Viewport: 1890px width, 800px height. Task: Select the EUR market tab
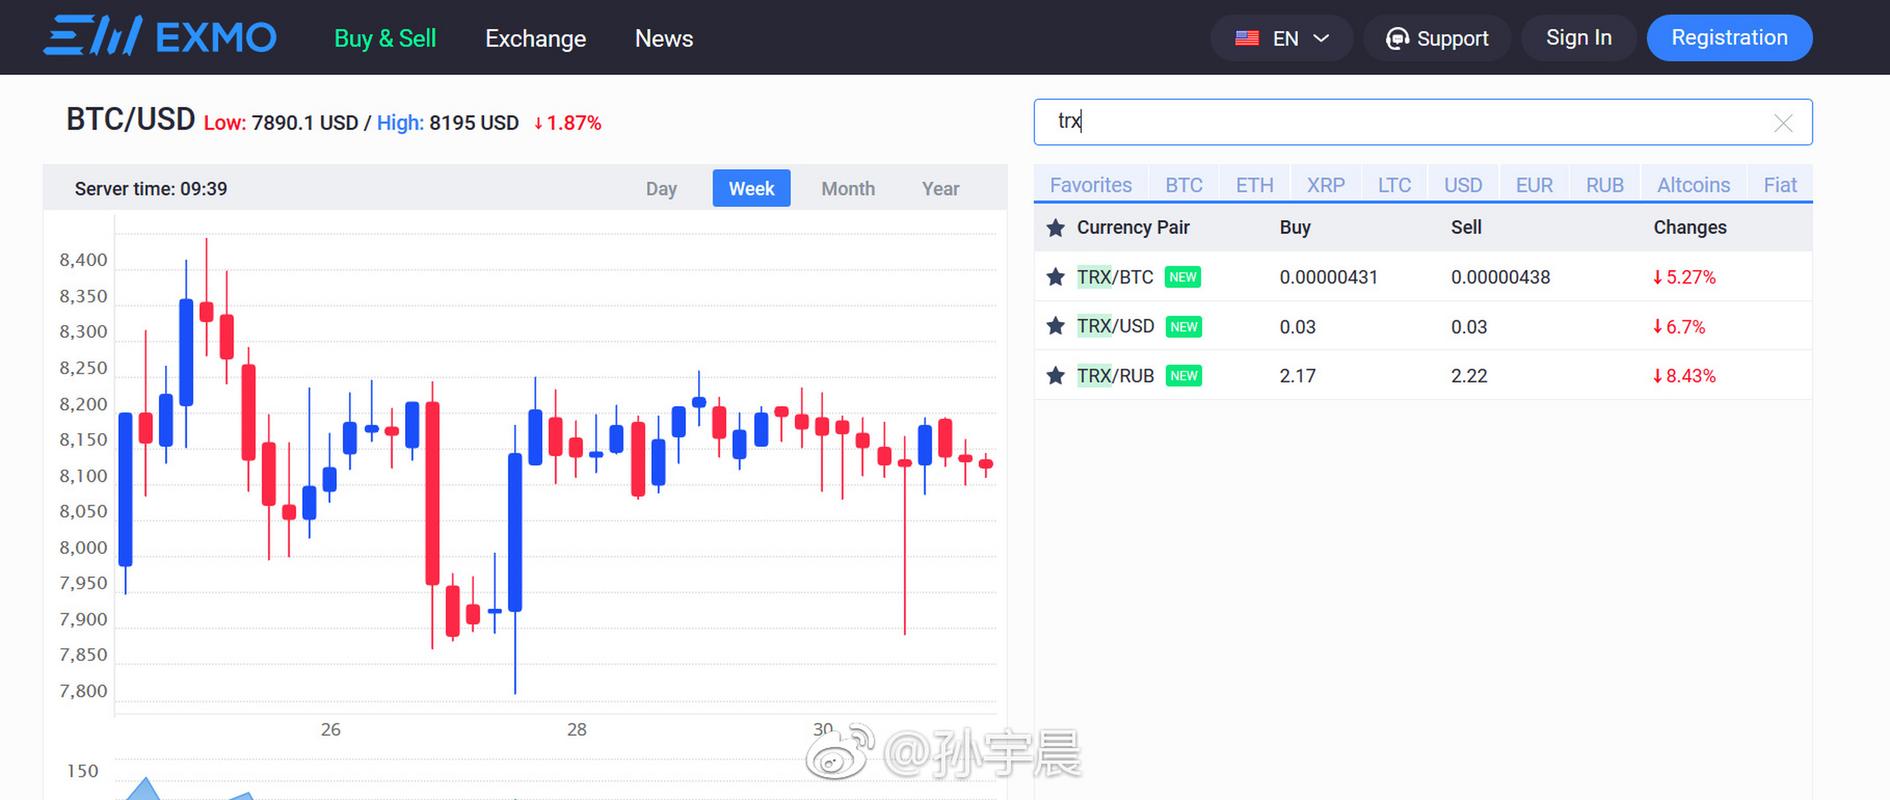[1534, 185]
